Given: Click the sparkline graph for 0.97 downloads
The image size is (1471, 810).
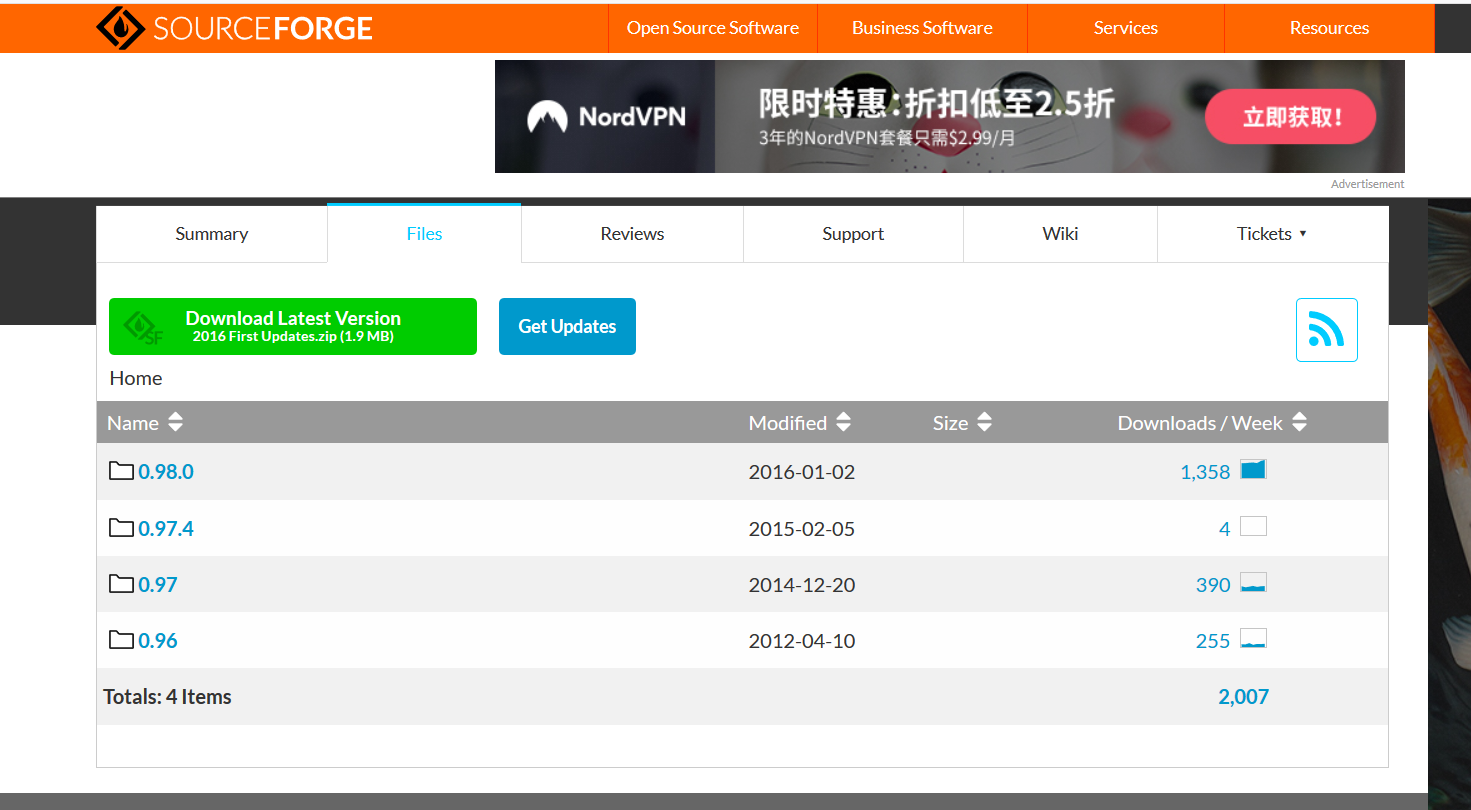Looking at the screenshot, I should click(x=1254, y=581).
